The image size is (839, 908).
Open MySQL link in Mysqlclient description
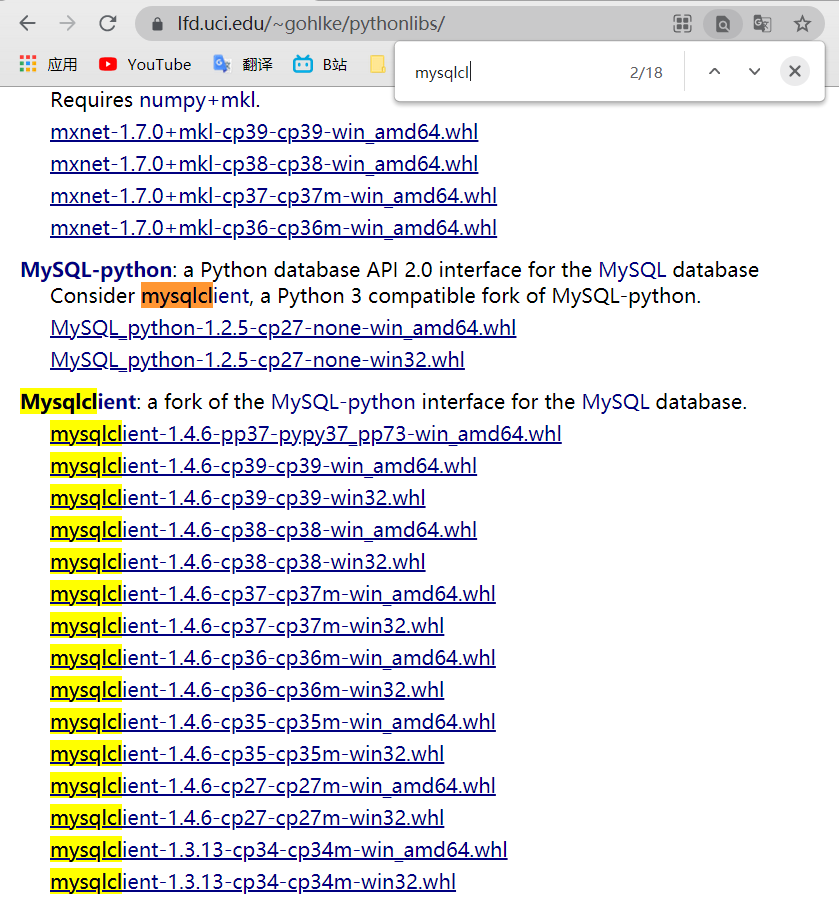[615, 402]
